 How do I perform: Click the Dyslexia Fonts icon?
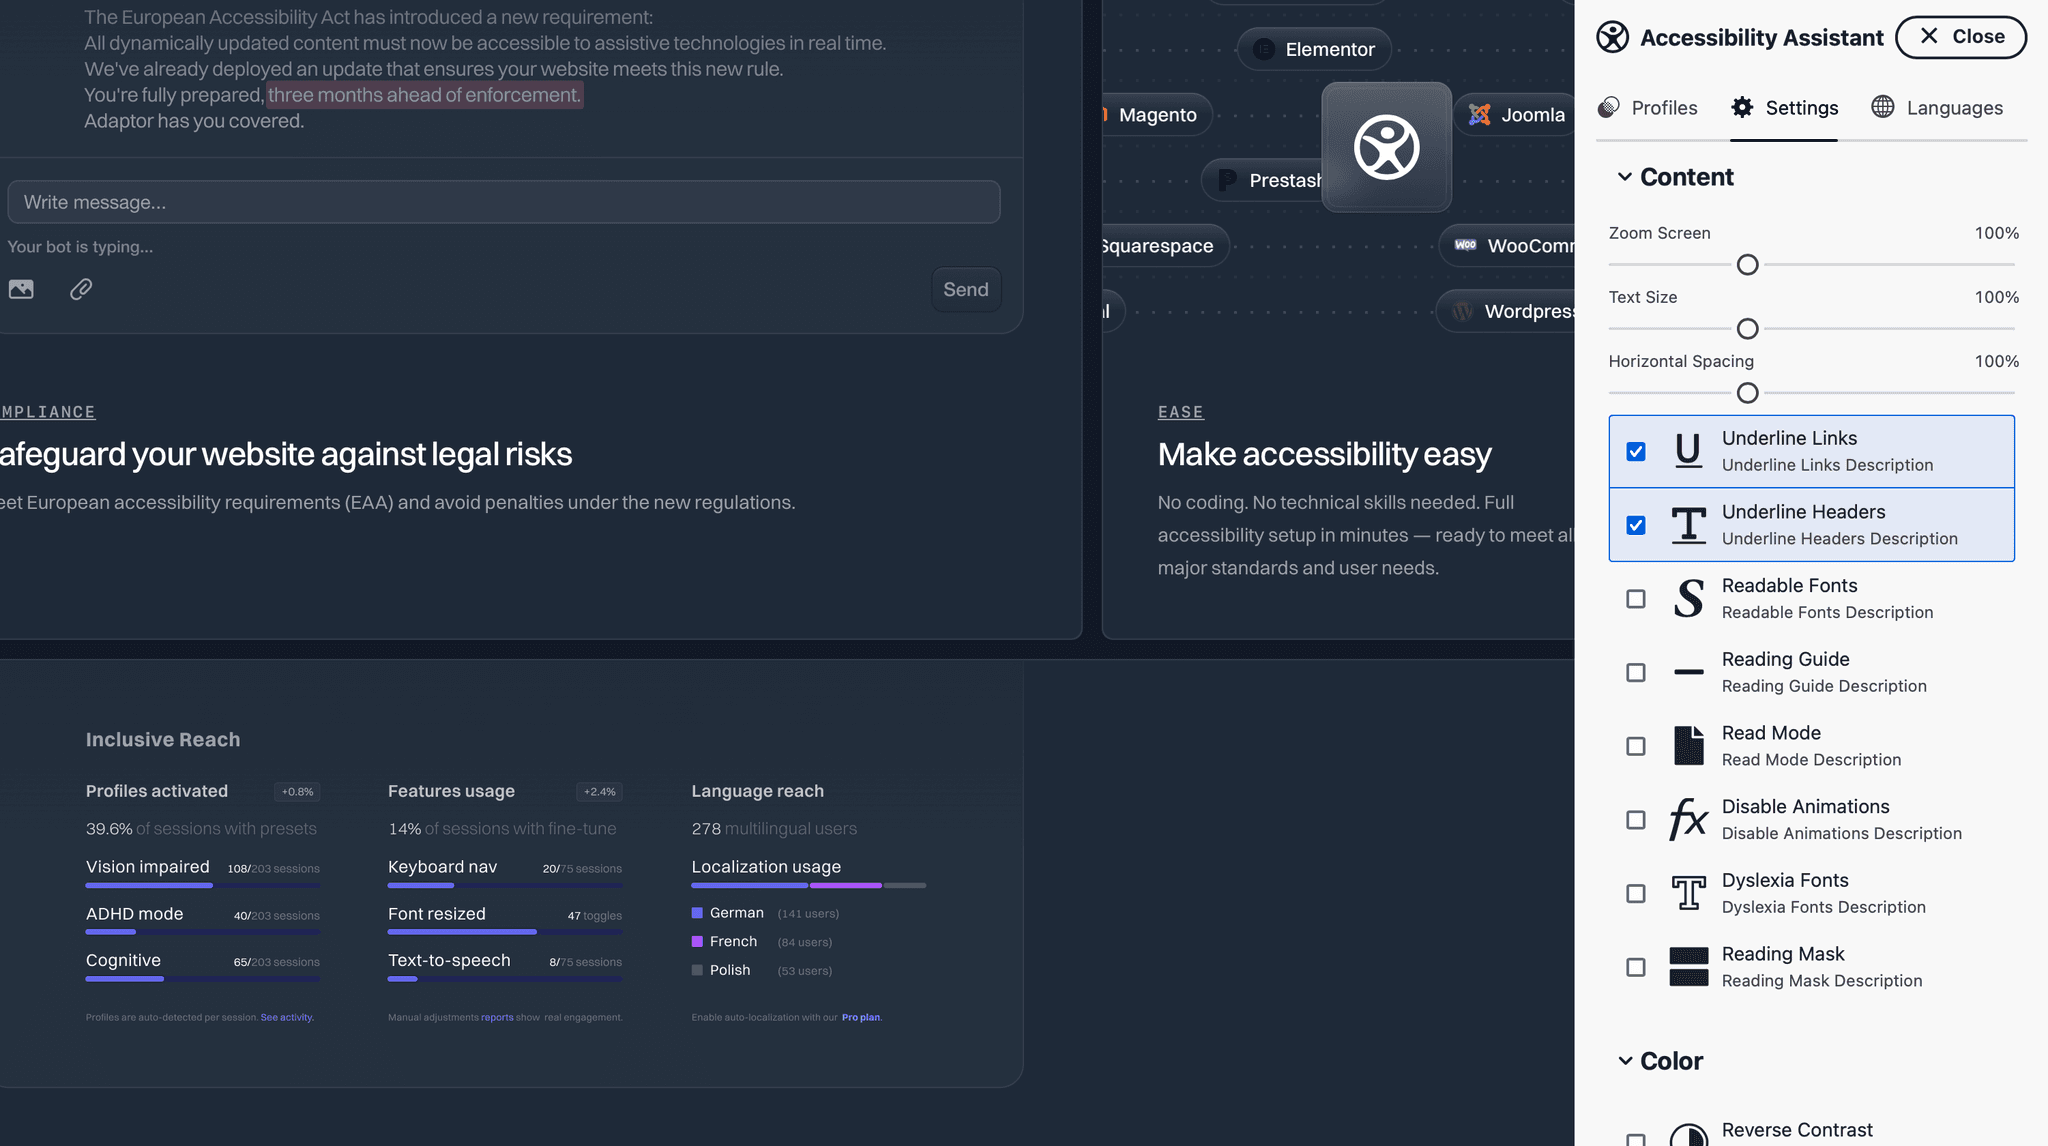[1688, 892]
